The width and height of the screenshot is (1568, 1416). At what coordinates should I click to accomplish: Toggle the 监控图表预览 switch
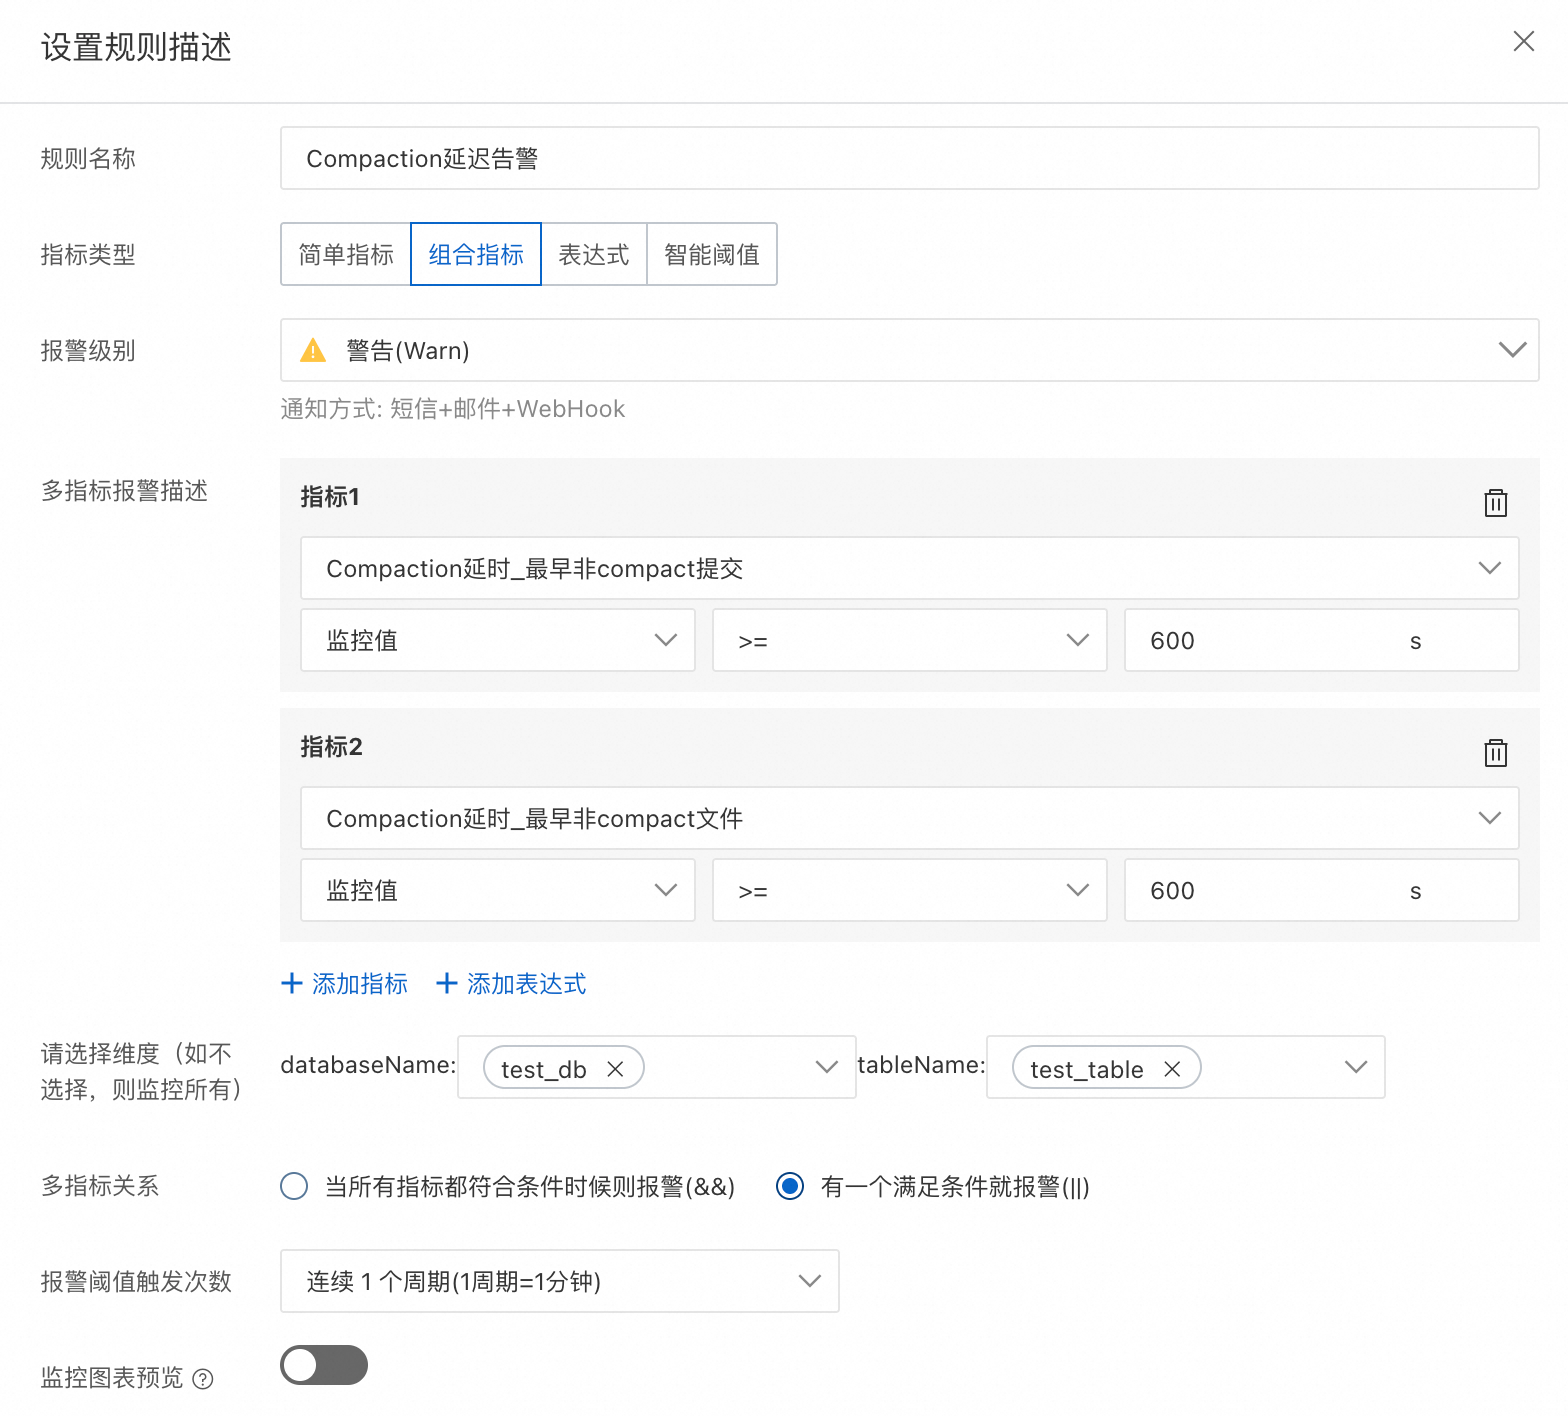pyautogui.click(x=324, y=1365)
